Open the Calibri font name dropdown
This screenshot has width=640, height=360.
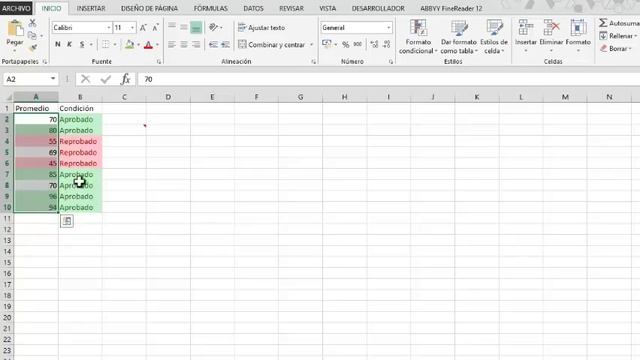[109, 28]
